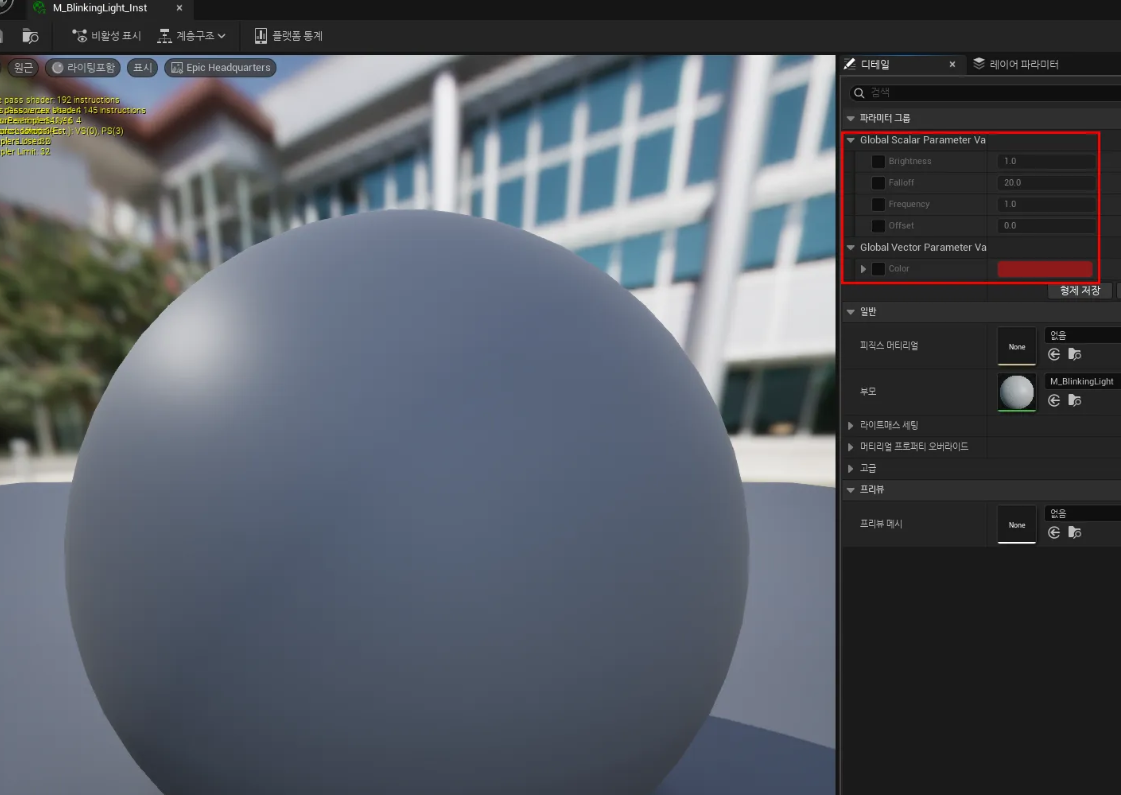1121x795 pixels.
Task: Select the M_BlinkingLight_Inst document tab
Action: pos(99,8)
